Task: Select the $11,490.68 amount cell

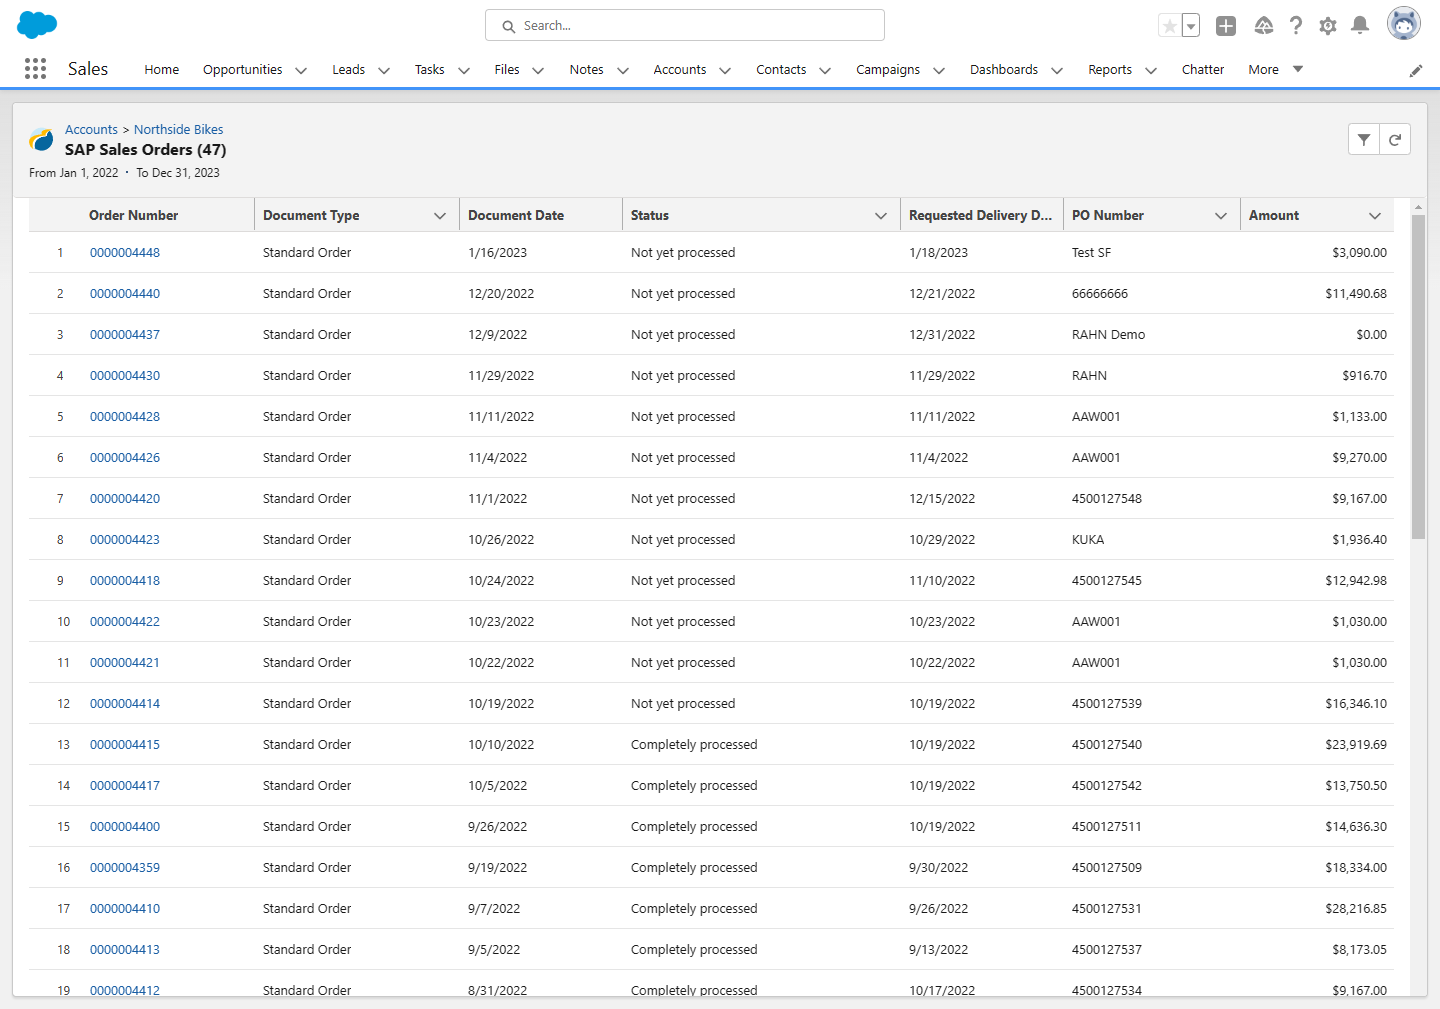Action: [1356, 293]
